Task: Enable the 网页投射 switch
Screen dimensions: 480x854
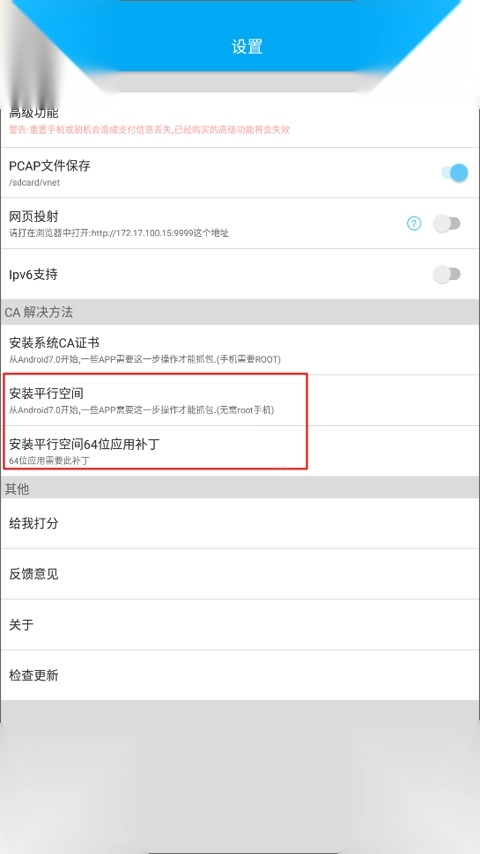Action: point(447,223)
